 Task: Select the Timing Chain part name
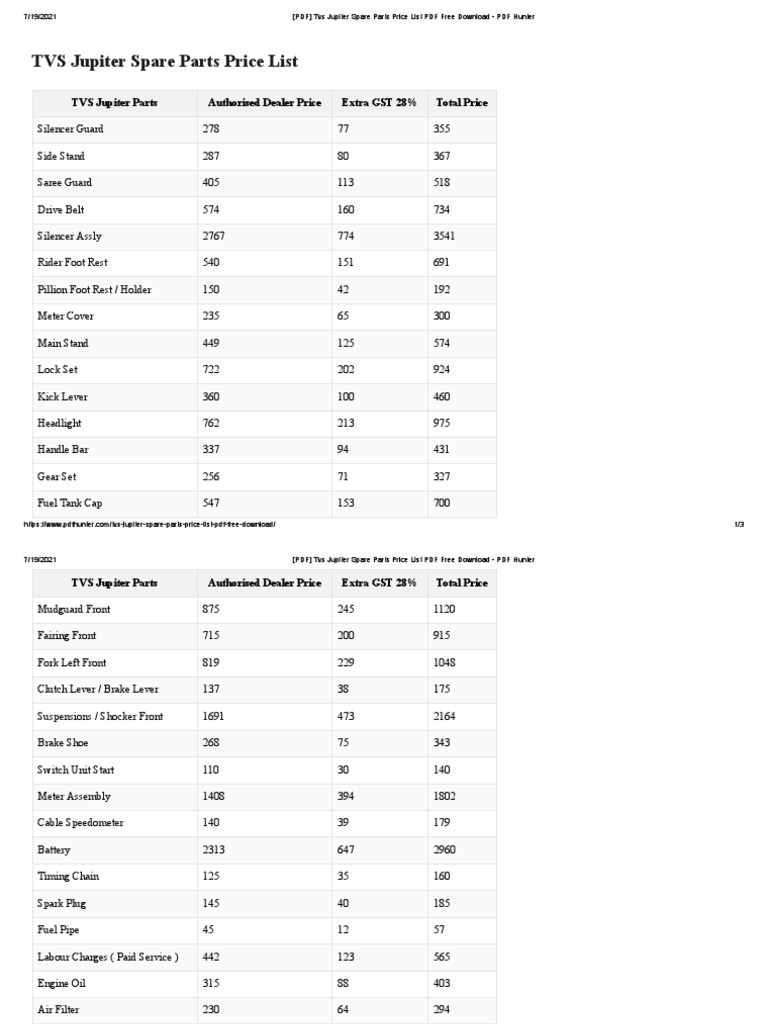[x=68, y=876]
